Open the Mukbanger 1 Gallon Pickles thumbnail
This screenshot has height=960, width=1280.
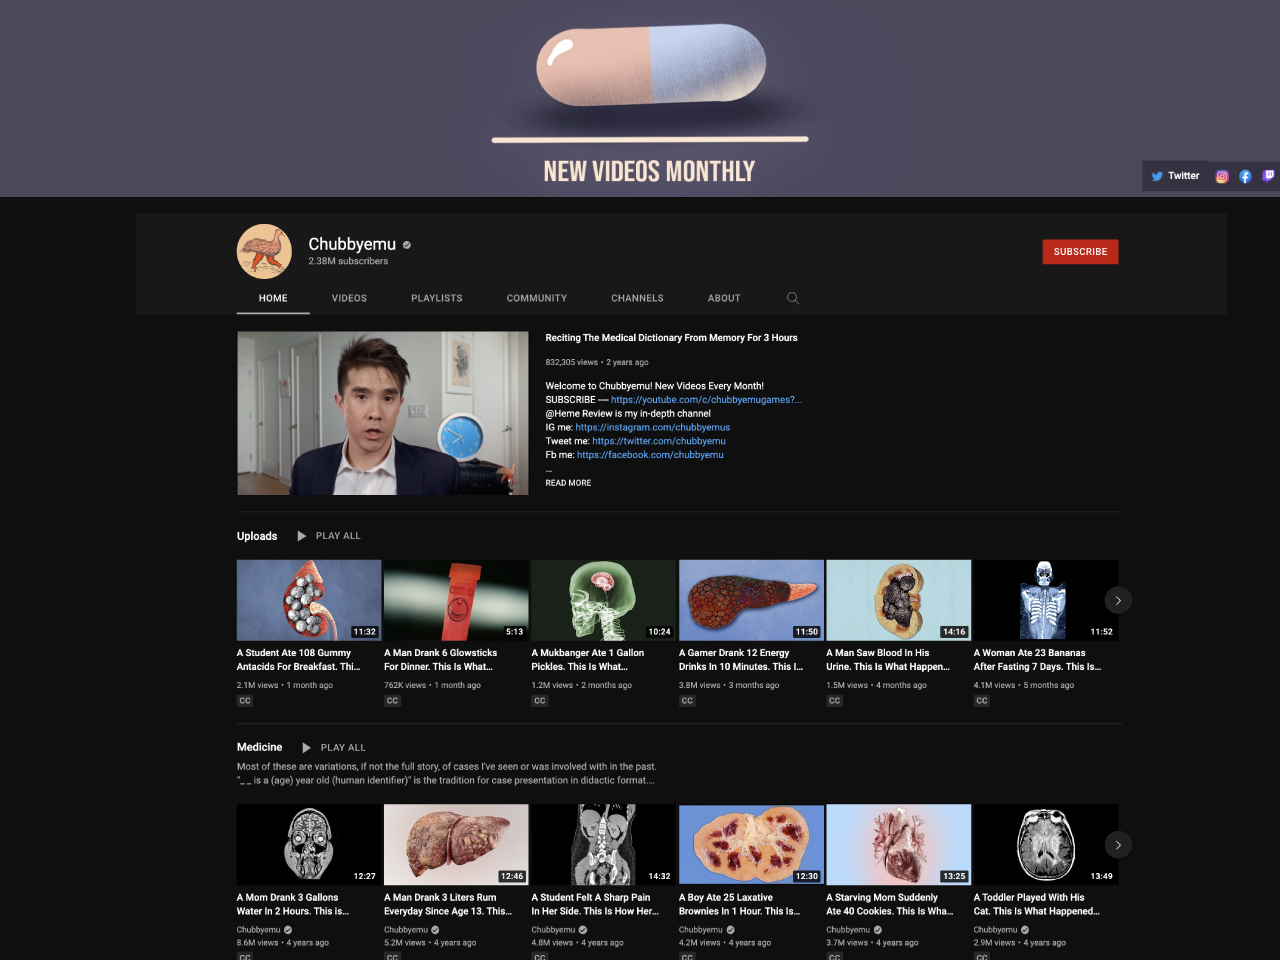604,600
